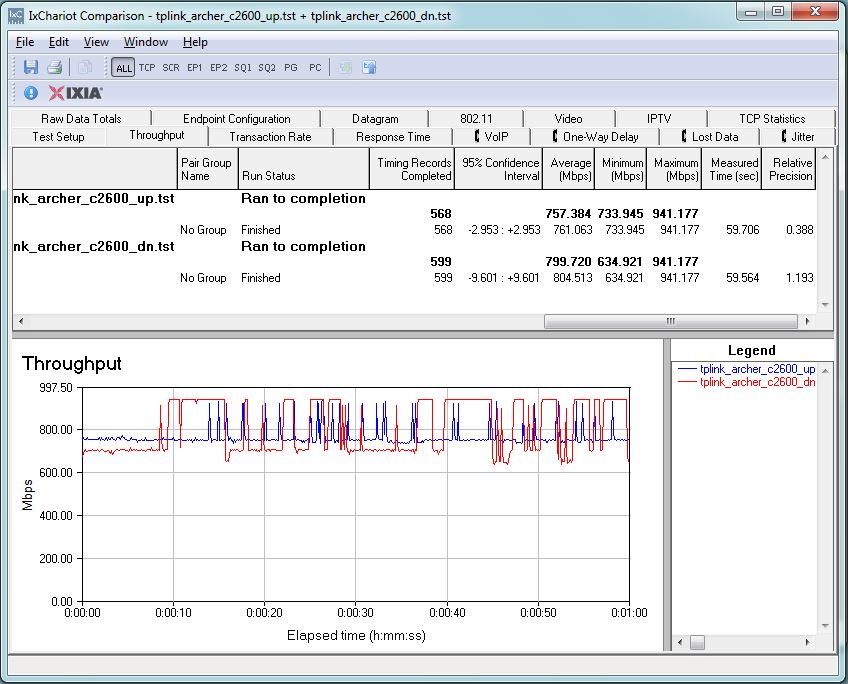This screenshot has height=684, width=848.
Task: Click the results table horizontal scrollbar thumb
Action: pyautogui.click(x=671, y=321)
